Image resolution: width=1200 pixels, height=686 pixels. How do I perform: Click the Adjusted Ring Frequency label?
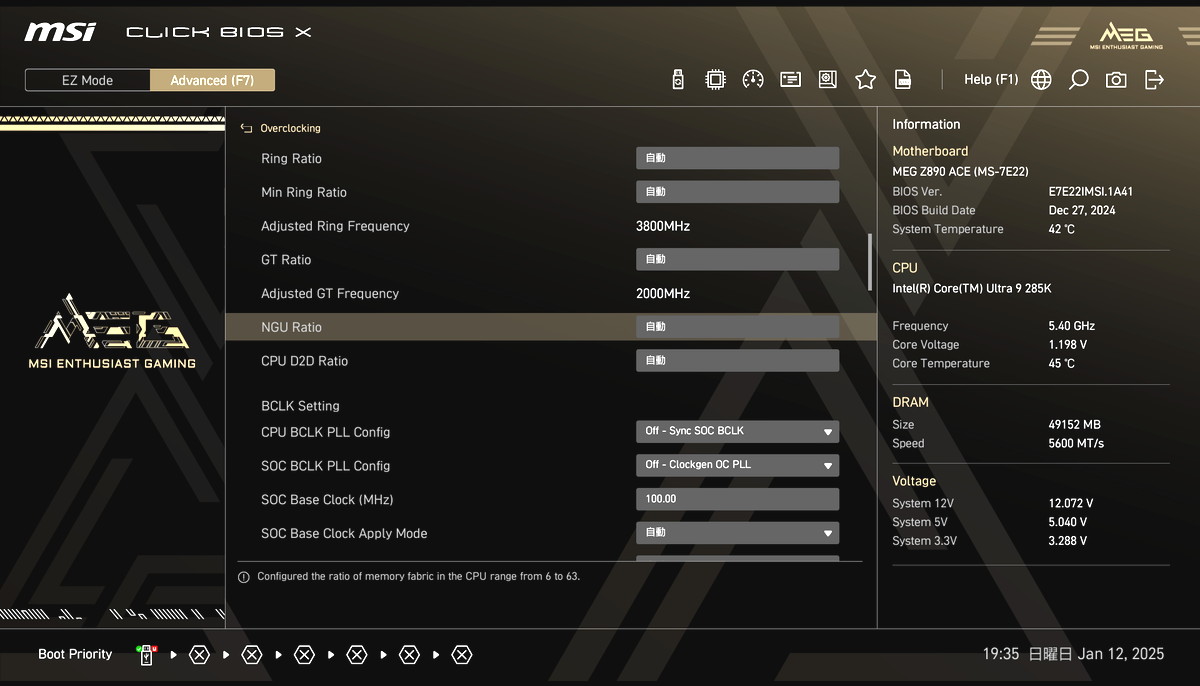click(335, 226)
